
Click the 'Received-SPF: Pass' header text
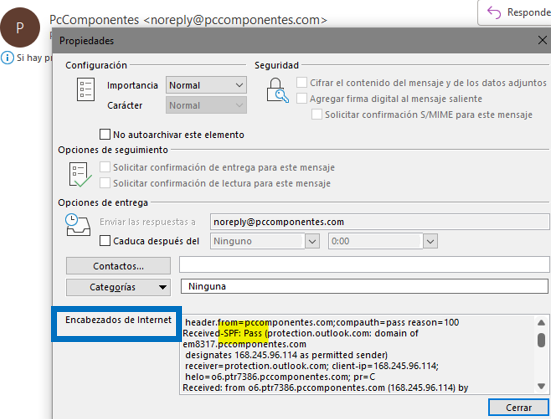point(222,333)
